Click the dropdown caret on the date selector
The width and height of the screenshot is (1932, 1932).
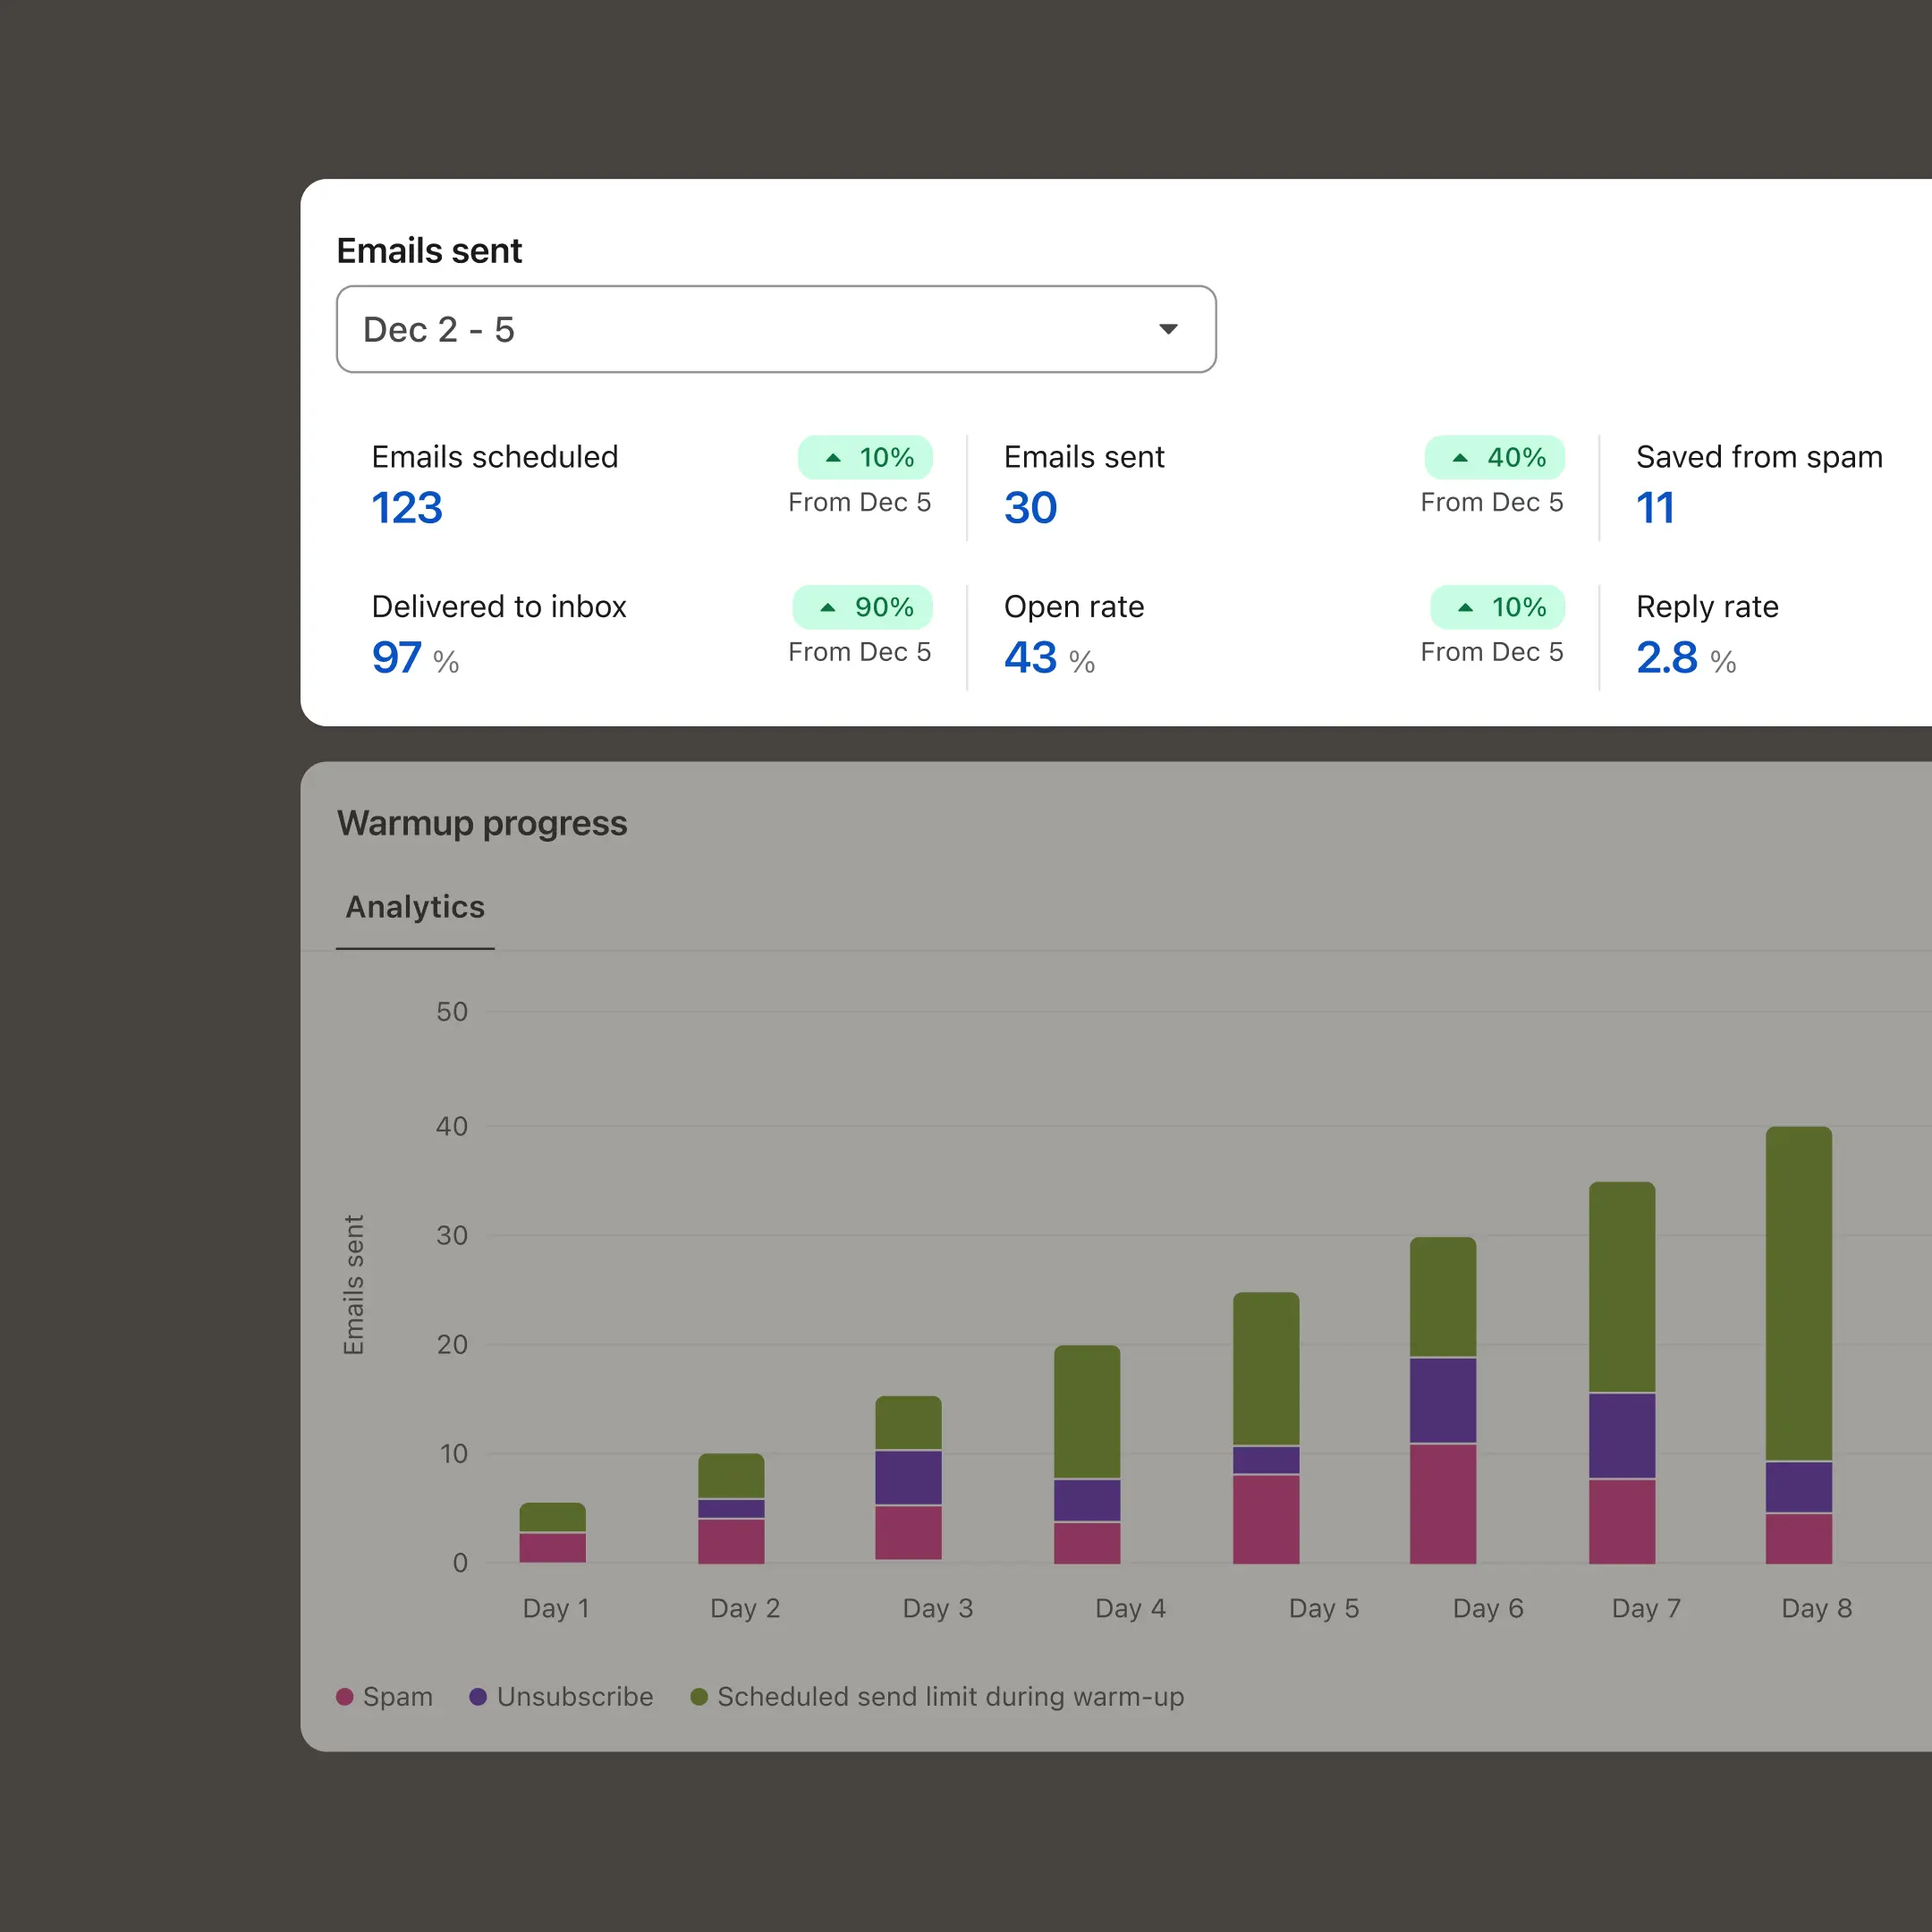click(1168, 329)
